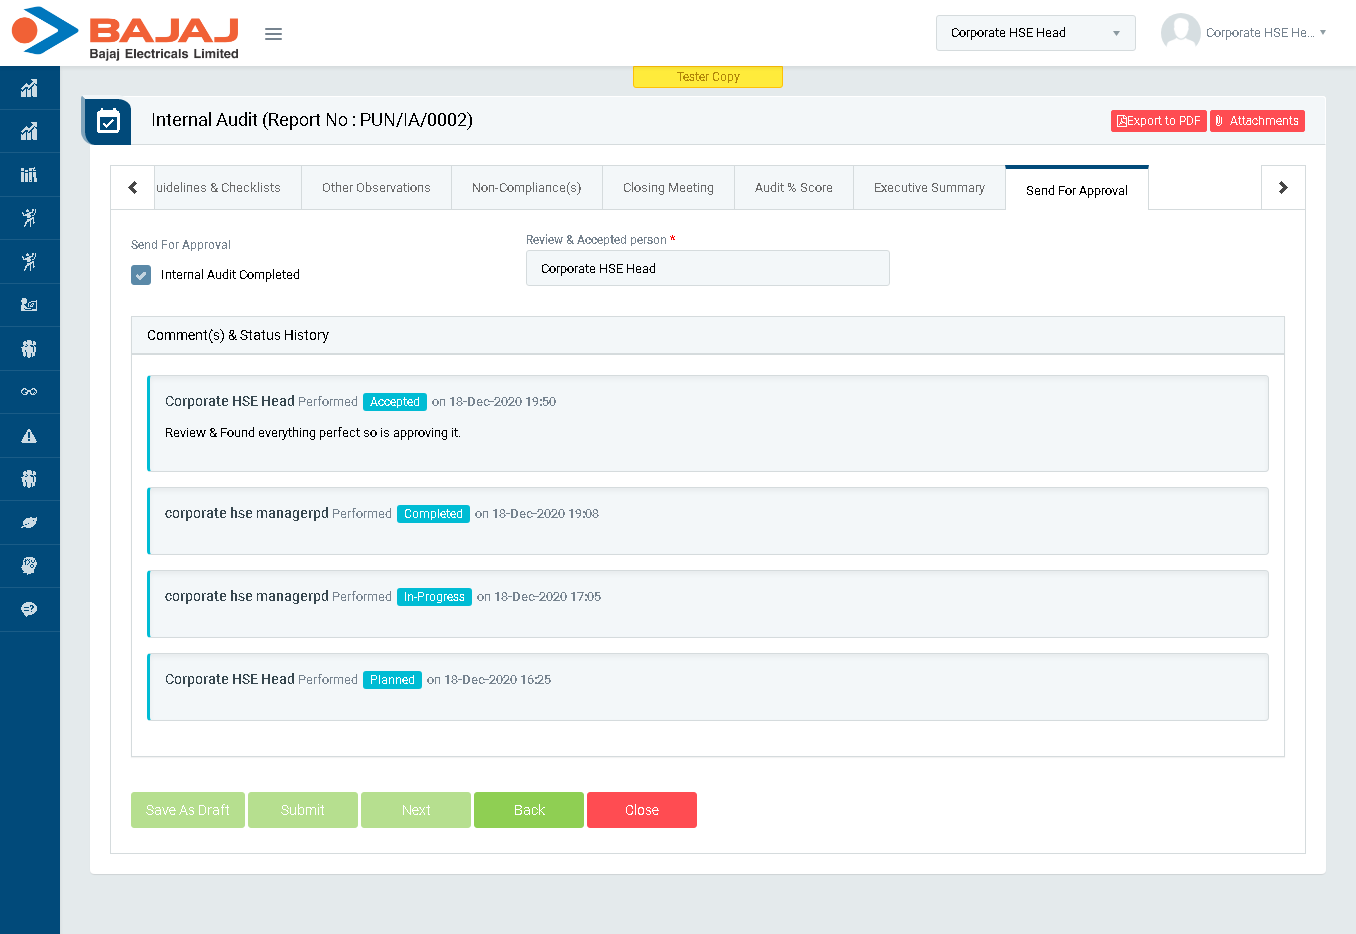Click the Review & Accepted person field
The image size is (1356, 934).
pyautogui.click(x=707, y=269)
